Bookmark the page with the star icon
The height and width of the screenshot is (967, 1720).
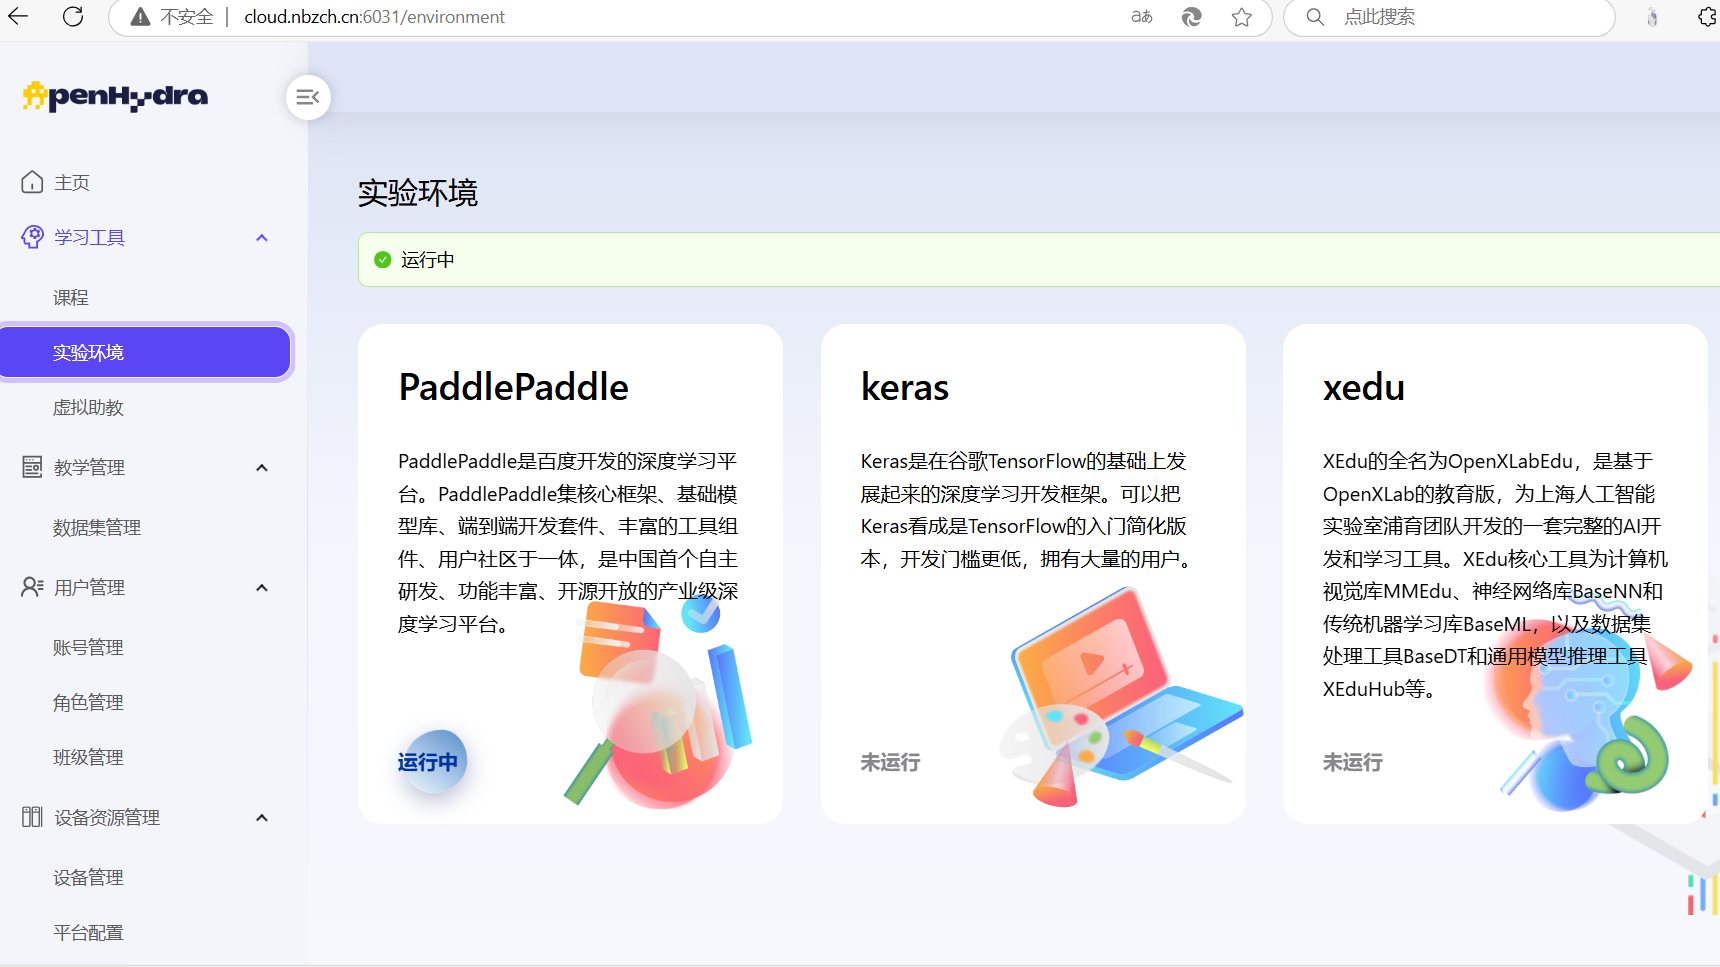(x=1242, y=17)
